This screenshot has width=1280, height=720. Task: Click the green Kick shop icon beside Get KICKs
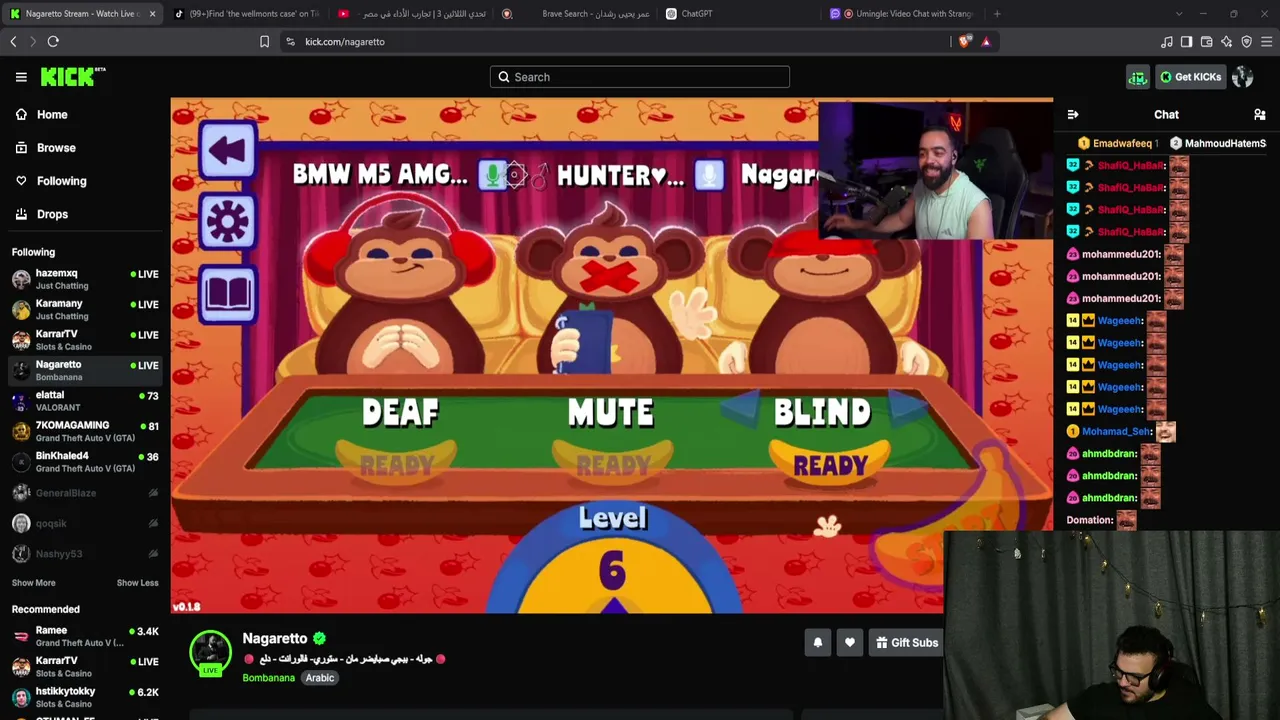pyautogui.click(x=1138, y=77)
